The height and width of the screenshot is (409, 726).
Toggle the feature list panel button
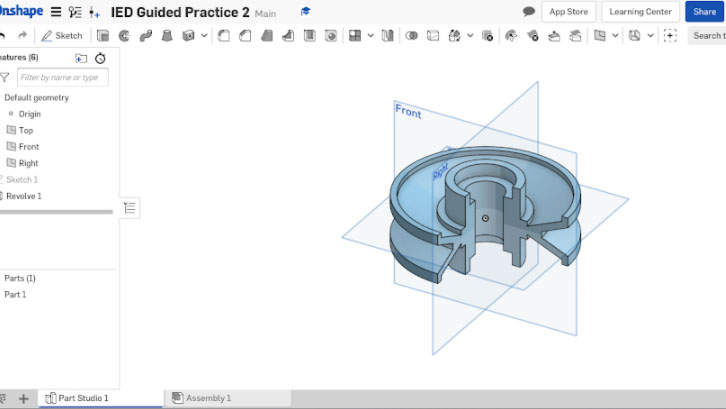click(130, 208)
